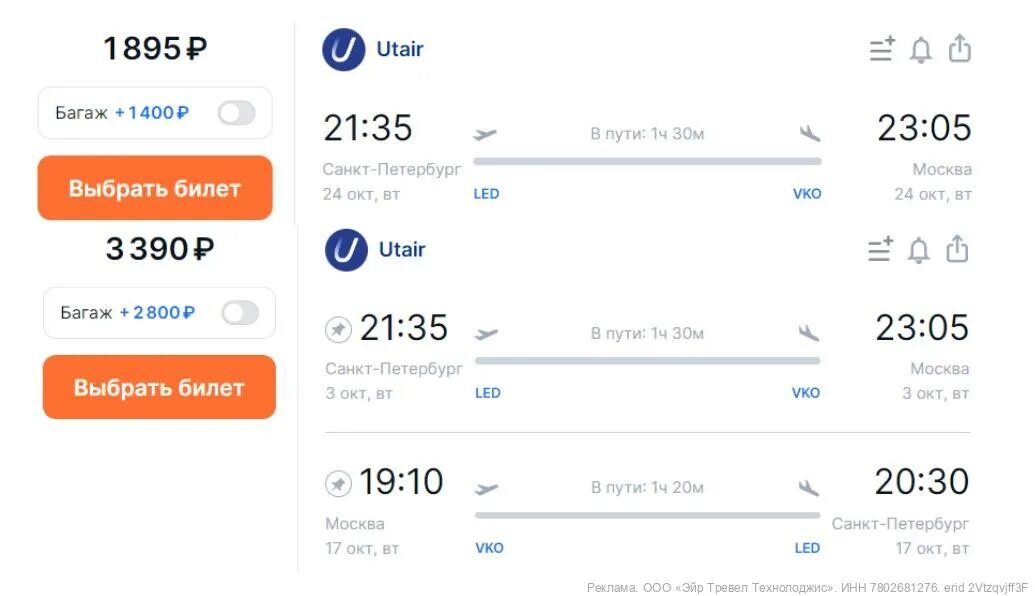Click Выбрать билет for 1895₽
The height and width of the screenshot is (596, 1035).
(x=155, y=188)
